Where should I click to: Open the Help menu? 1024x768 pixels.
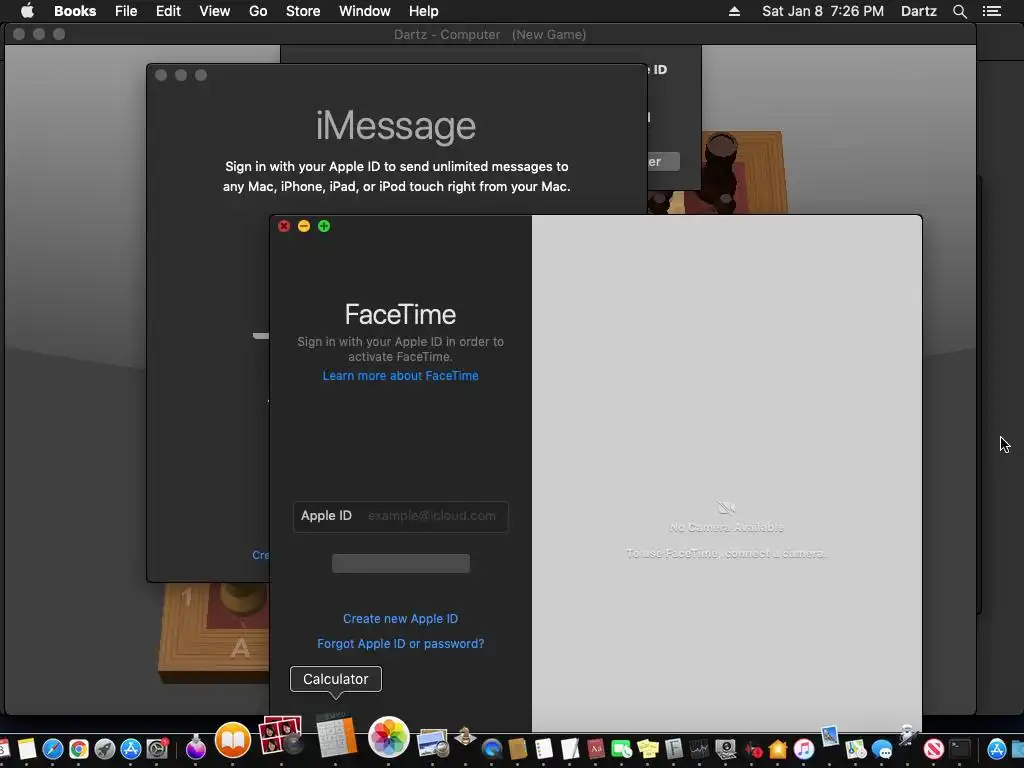(x=423, y=11)
